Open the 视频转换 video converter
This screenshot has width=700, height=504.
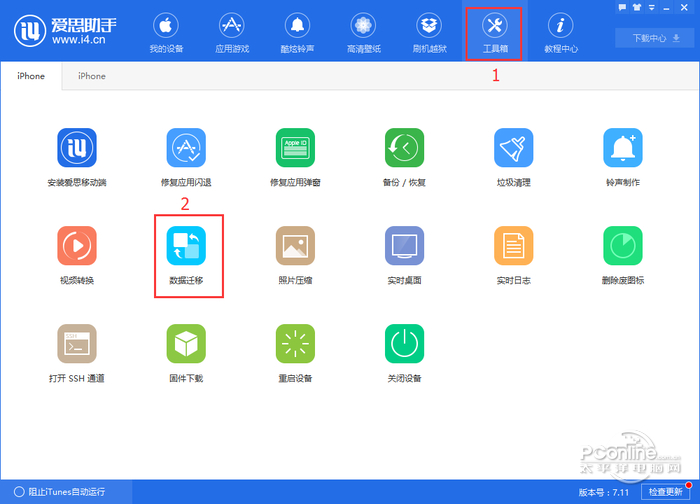coord(77,255)
